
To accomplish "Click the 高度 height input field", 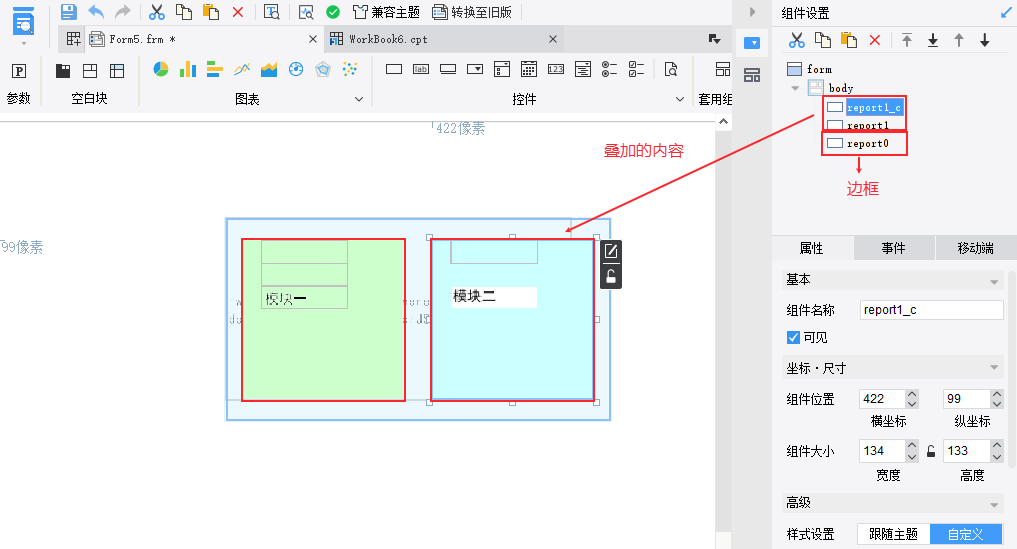I will tap(966, 450).
